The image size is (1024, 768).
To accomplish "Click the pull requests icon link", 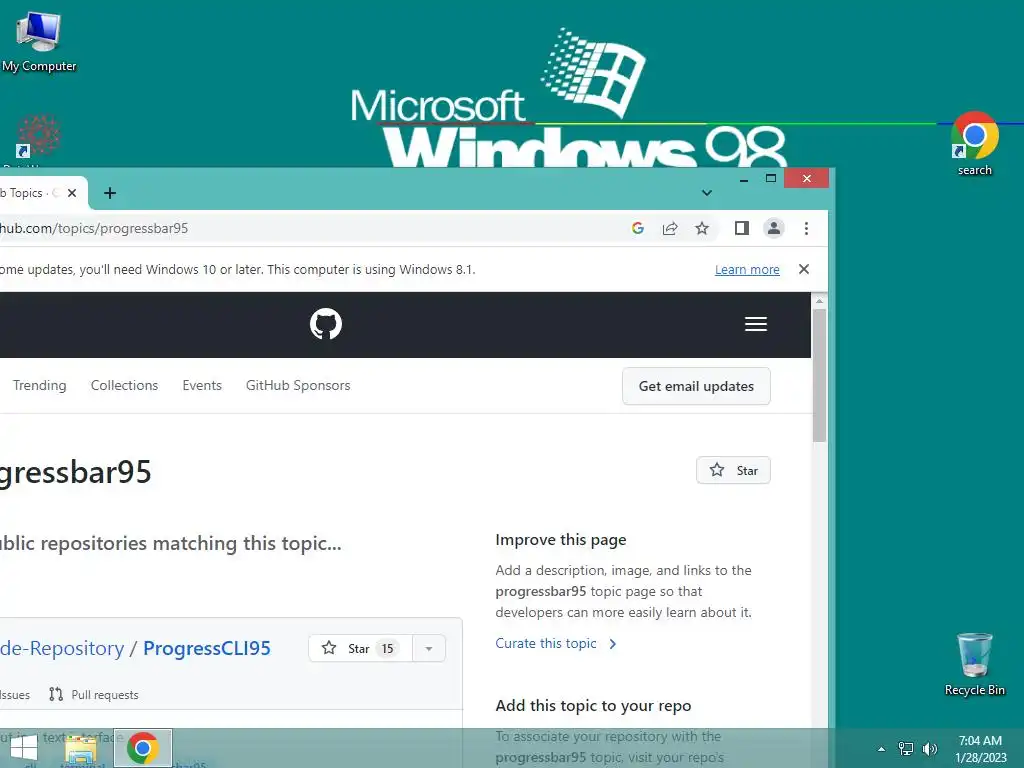I will pyautogui.click(x=56, y=694).
